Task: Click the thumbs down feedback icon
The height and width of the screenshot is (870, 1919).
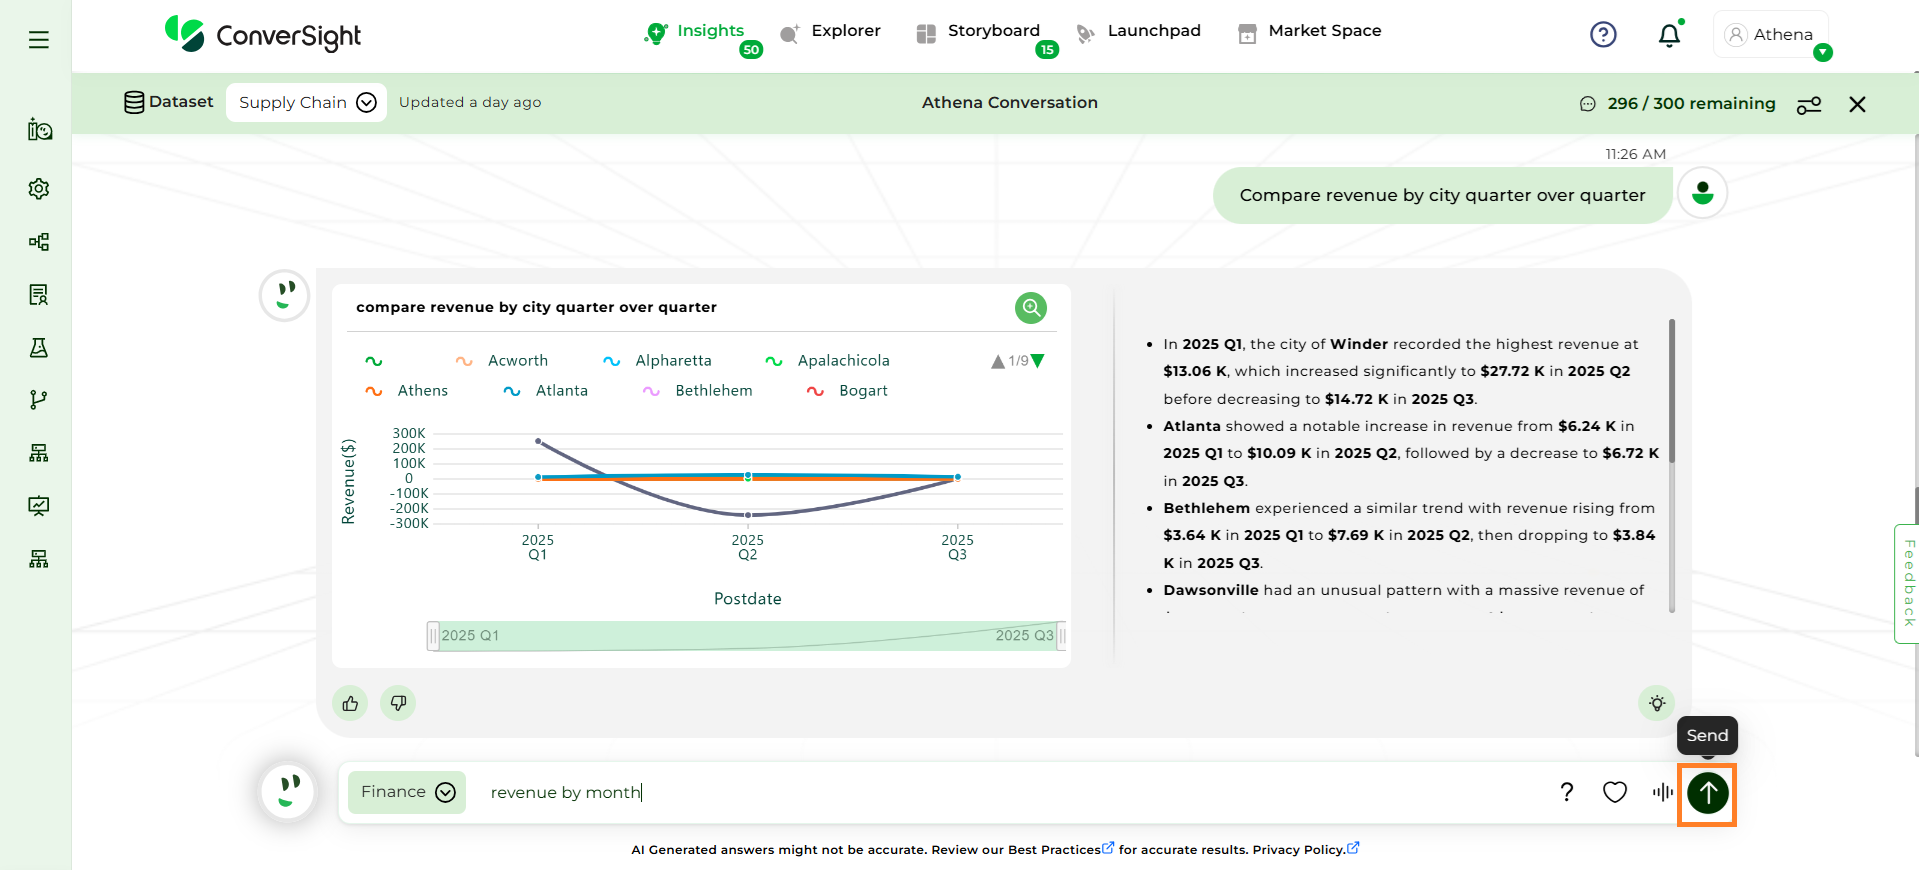Action: (x=398, y=703)
